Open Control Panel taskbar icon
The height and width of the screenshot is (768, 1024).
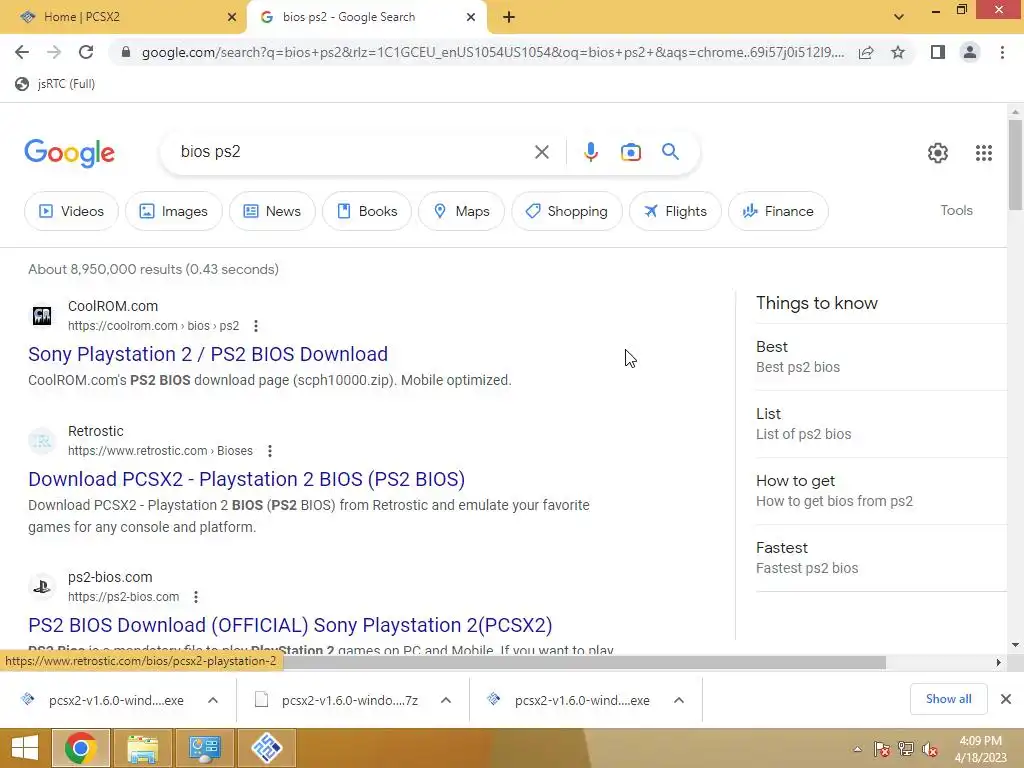pos(204,748)
